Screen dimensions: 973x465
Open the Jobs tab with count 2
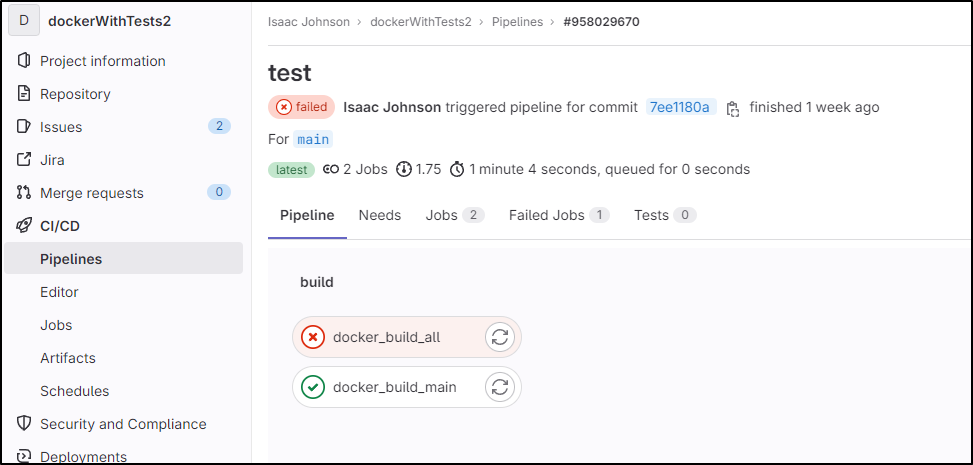click(x=455, y=215)
